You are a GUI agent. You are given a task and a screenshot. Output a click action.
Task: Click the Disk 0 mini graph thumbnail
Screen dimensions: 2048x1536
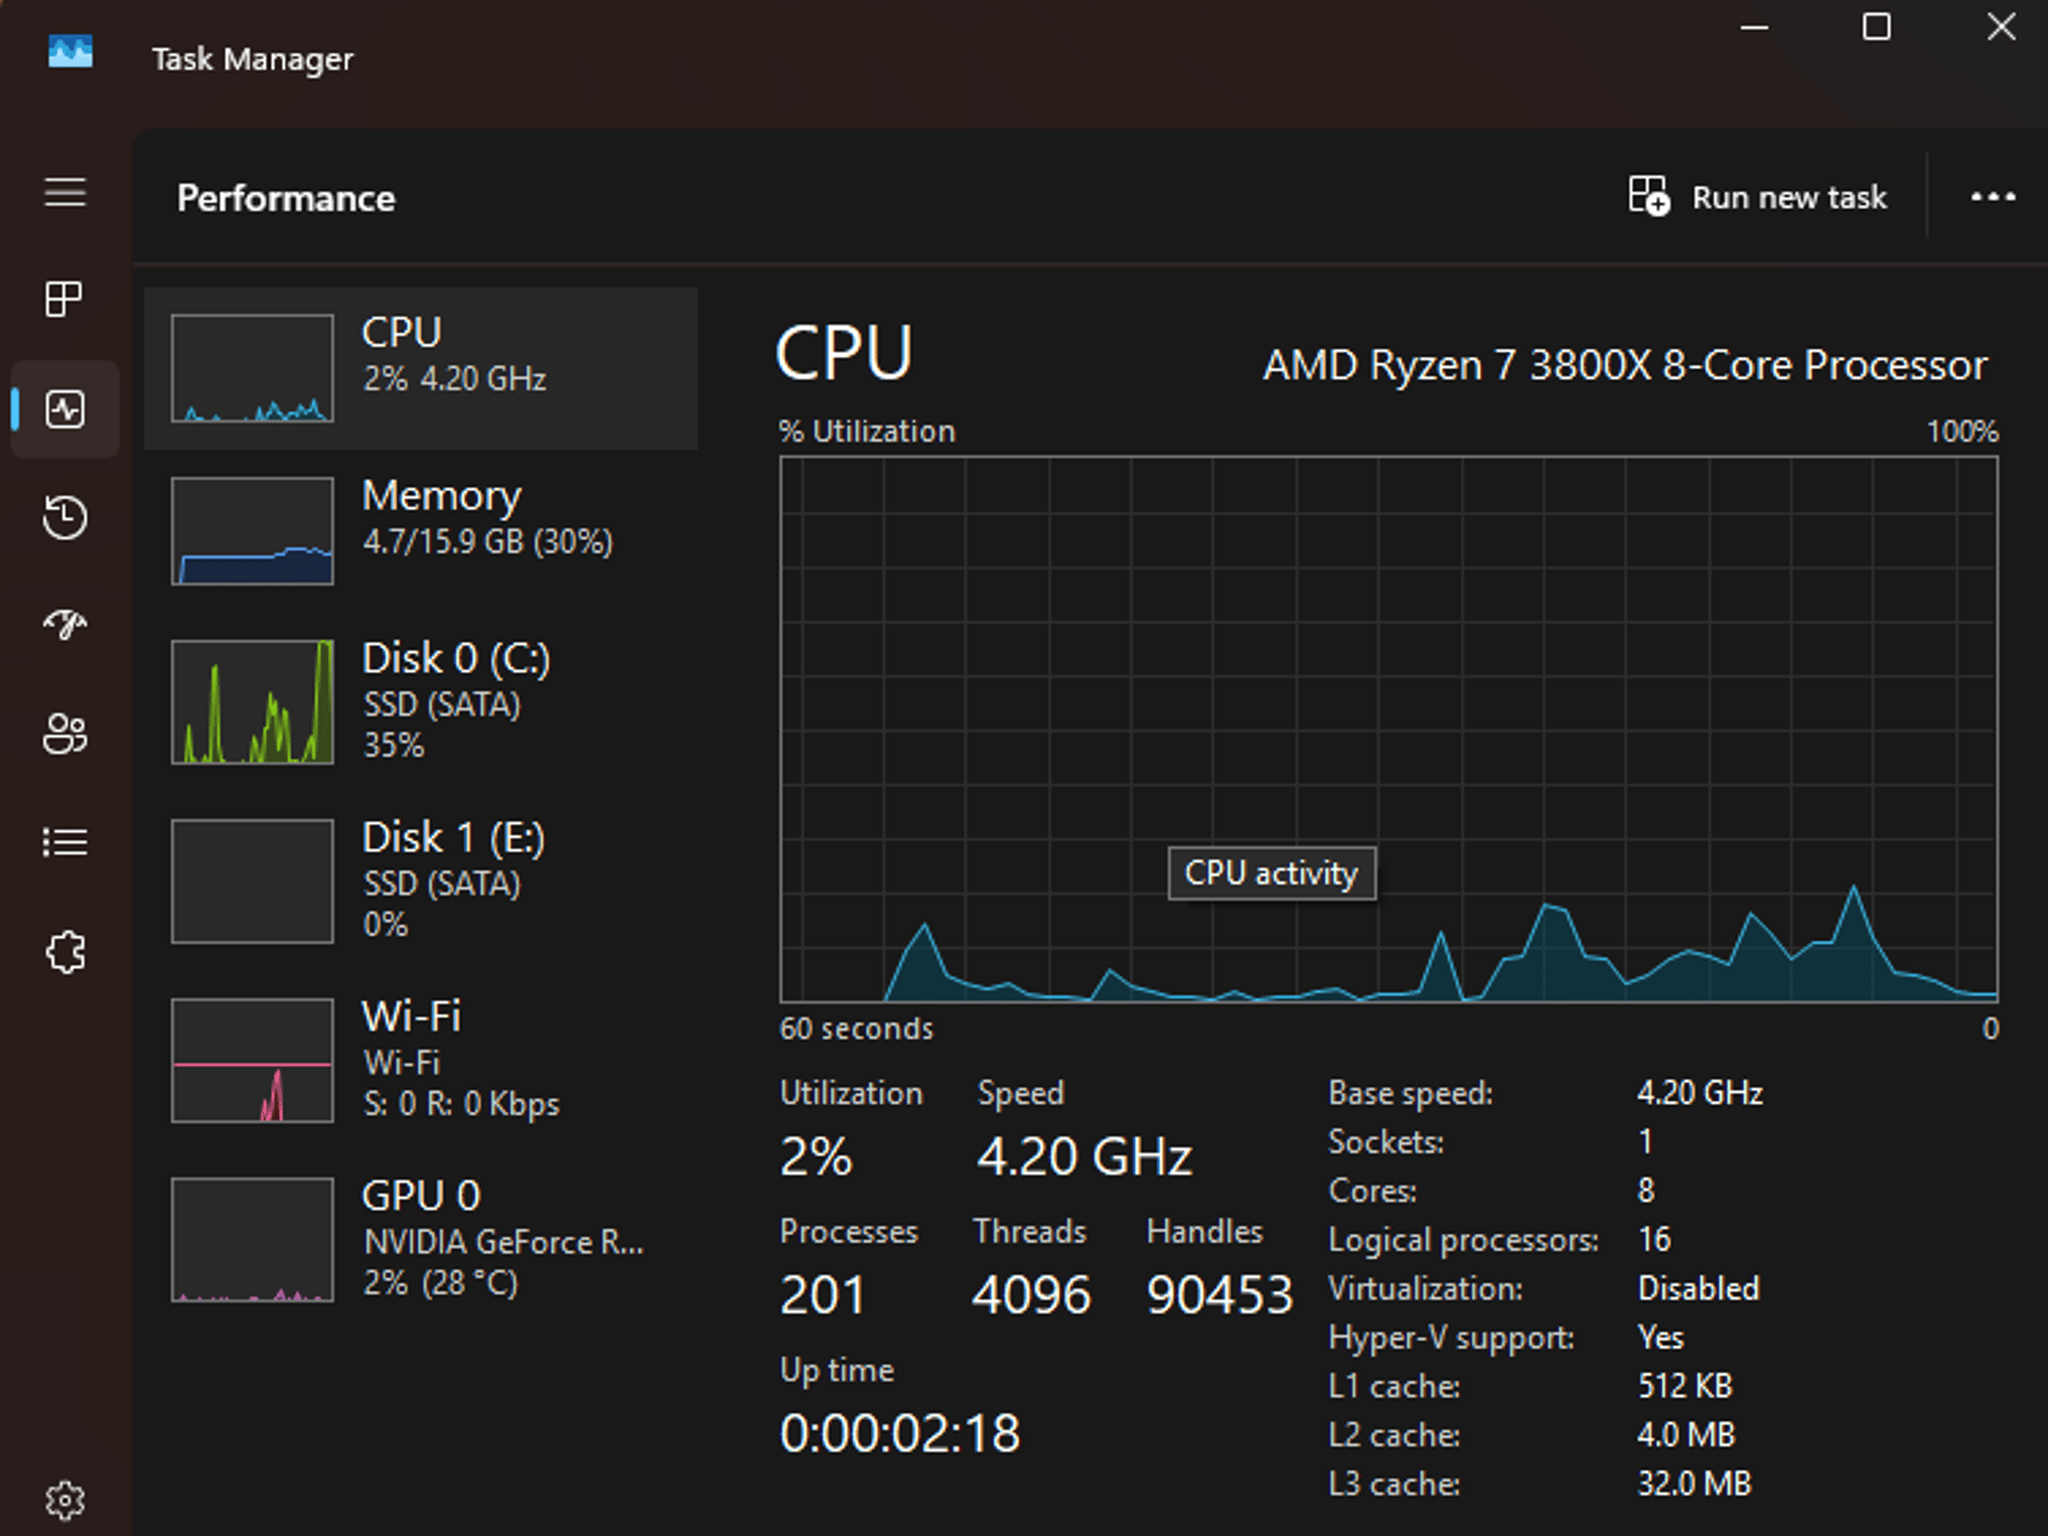pyautogui.click(x=252, y=702)
